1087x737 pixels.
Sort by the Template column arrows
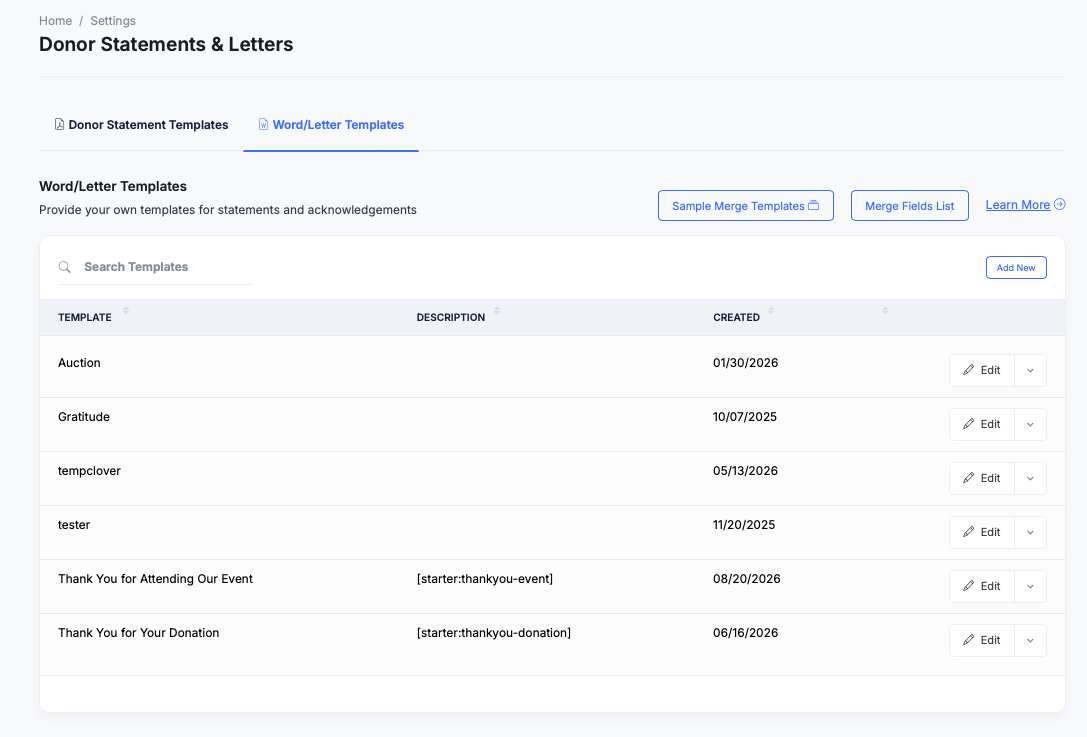[x=125, y=311]
